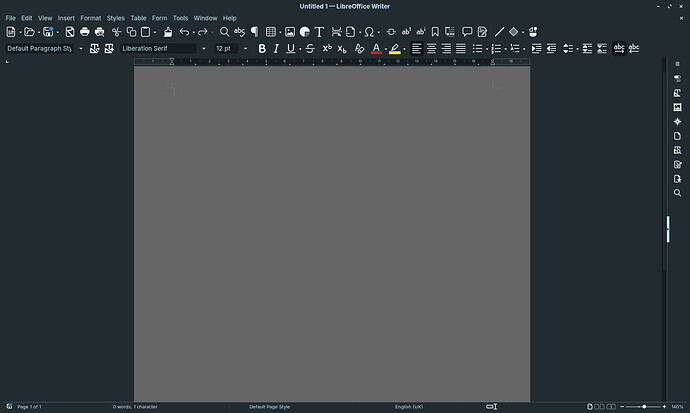Click the Insert Chart pie icon
The width and height of the screenshot is (690, 413).
pyautogui.click(x=305, y=32)
